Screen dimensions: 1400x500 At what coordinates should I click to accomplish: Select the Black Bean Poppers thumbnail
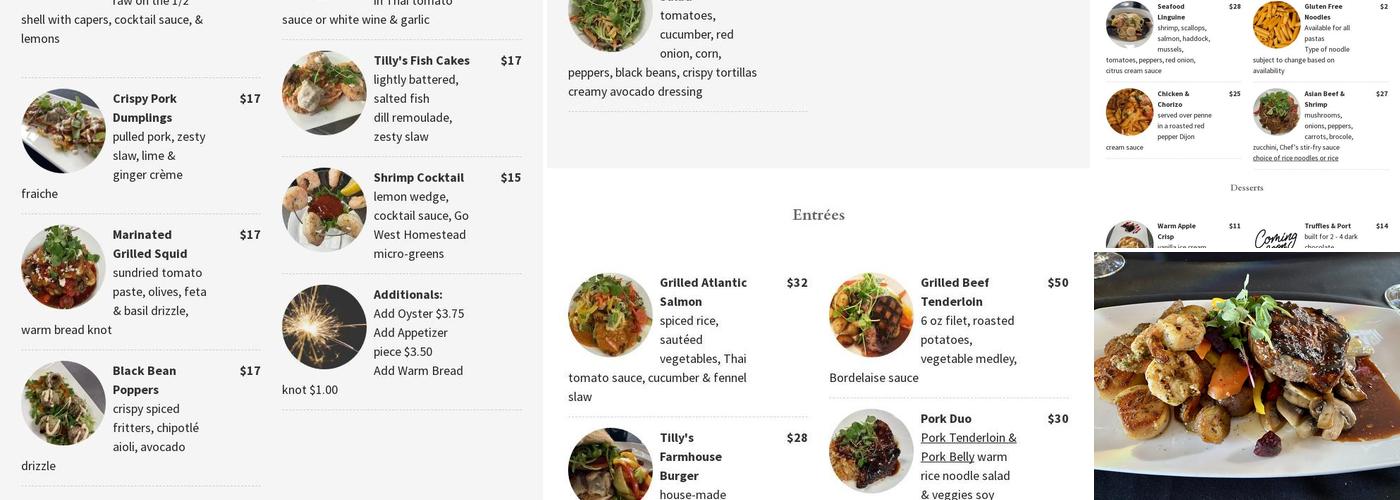(63, 403)
